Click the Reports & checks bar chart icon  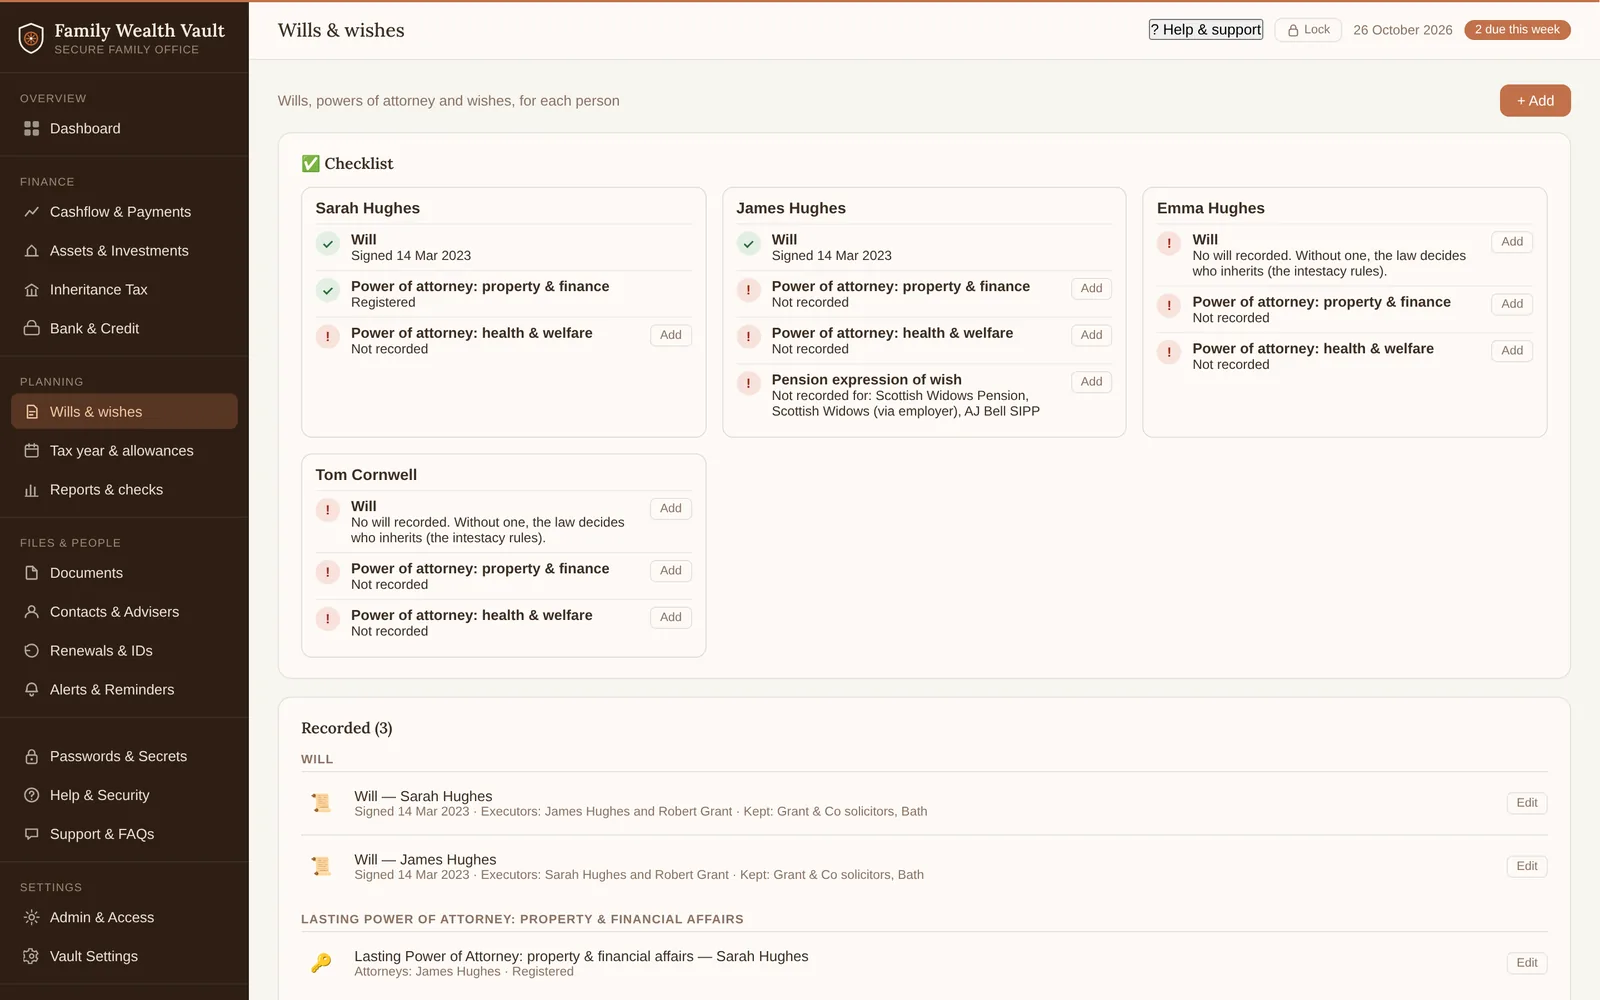(32, 490)
